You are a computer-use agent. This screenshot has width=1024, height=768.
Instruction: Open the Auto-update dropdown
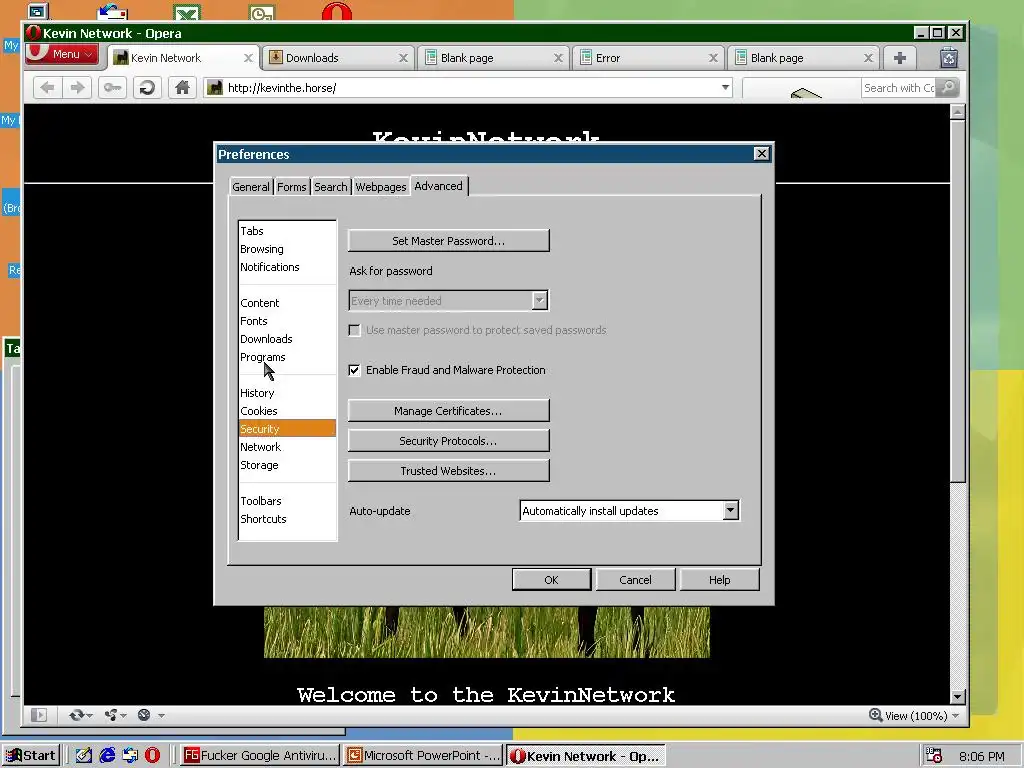coord(731,511)
